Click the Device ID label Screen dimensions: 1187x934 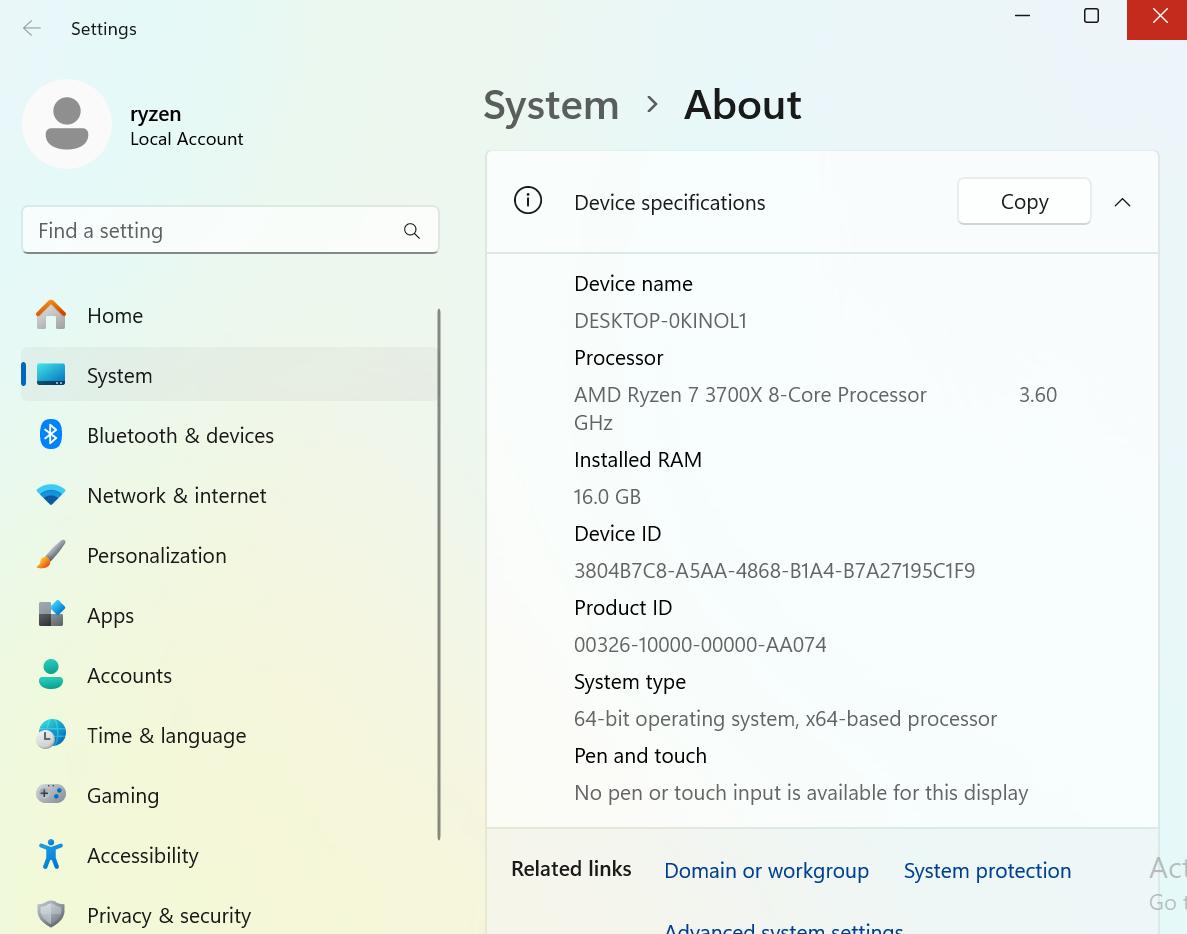tap(617, 534)
